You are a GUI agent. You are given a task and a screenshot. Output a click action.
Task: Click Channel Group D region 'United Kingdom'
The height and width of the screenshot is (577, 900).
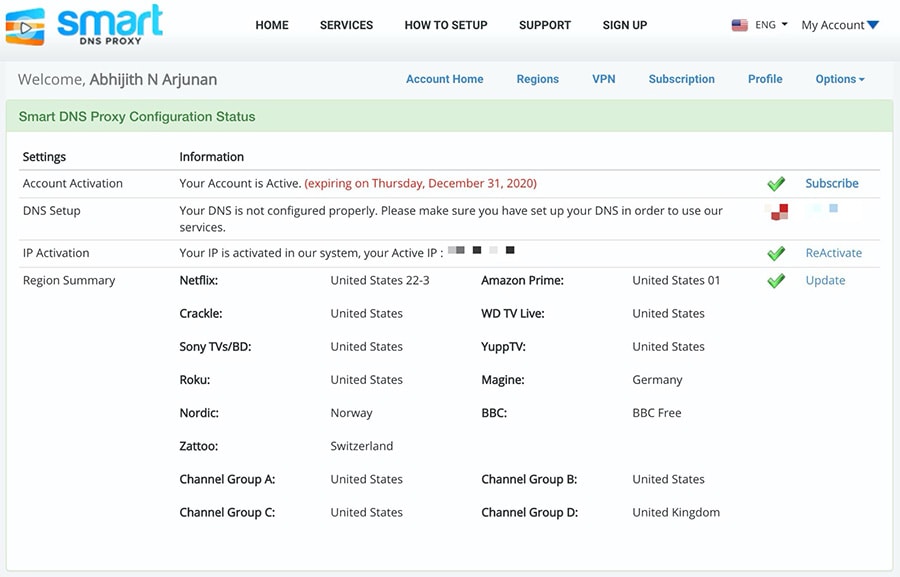click(676, 513)
